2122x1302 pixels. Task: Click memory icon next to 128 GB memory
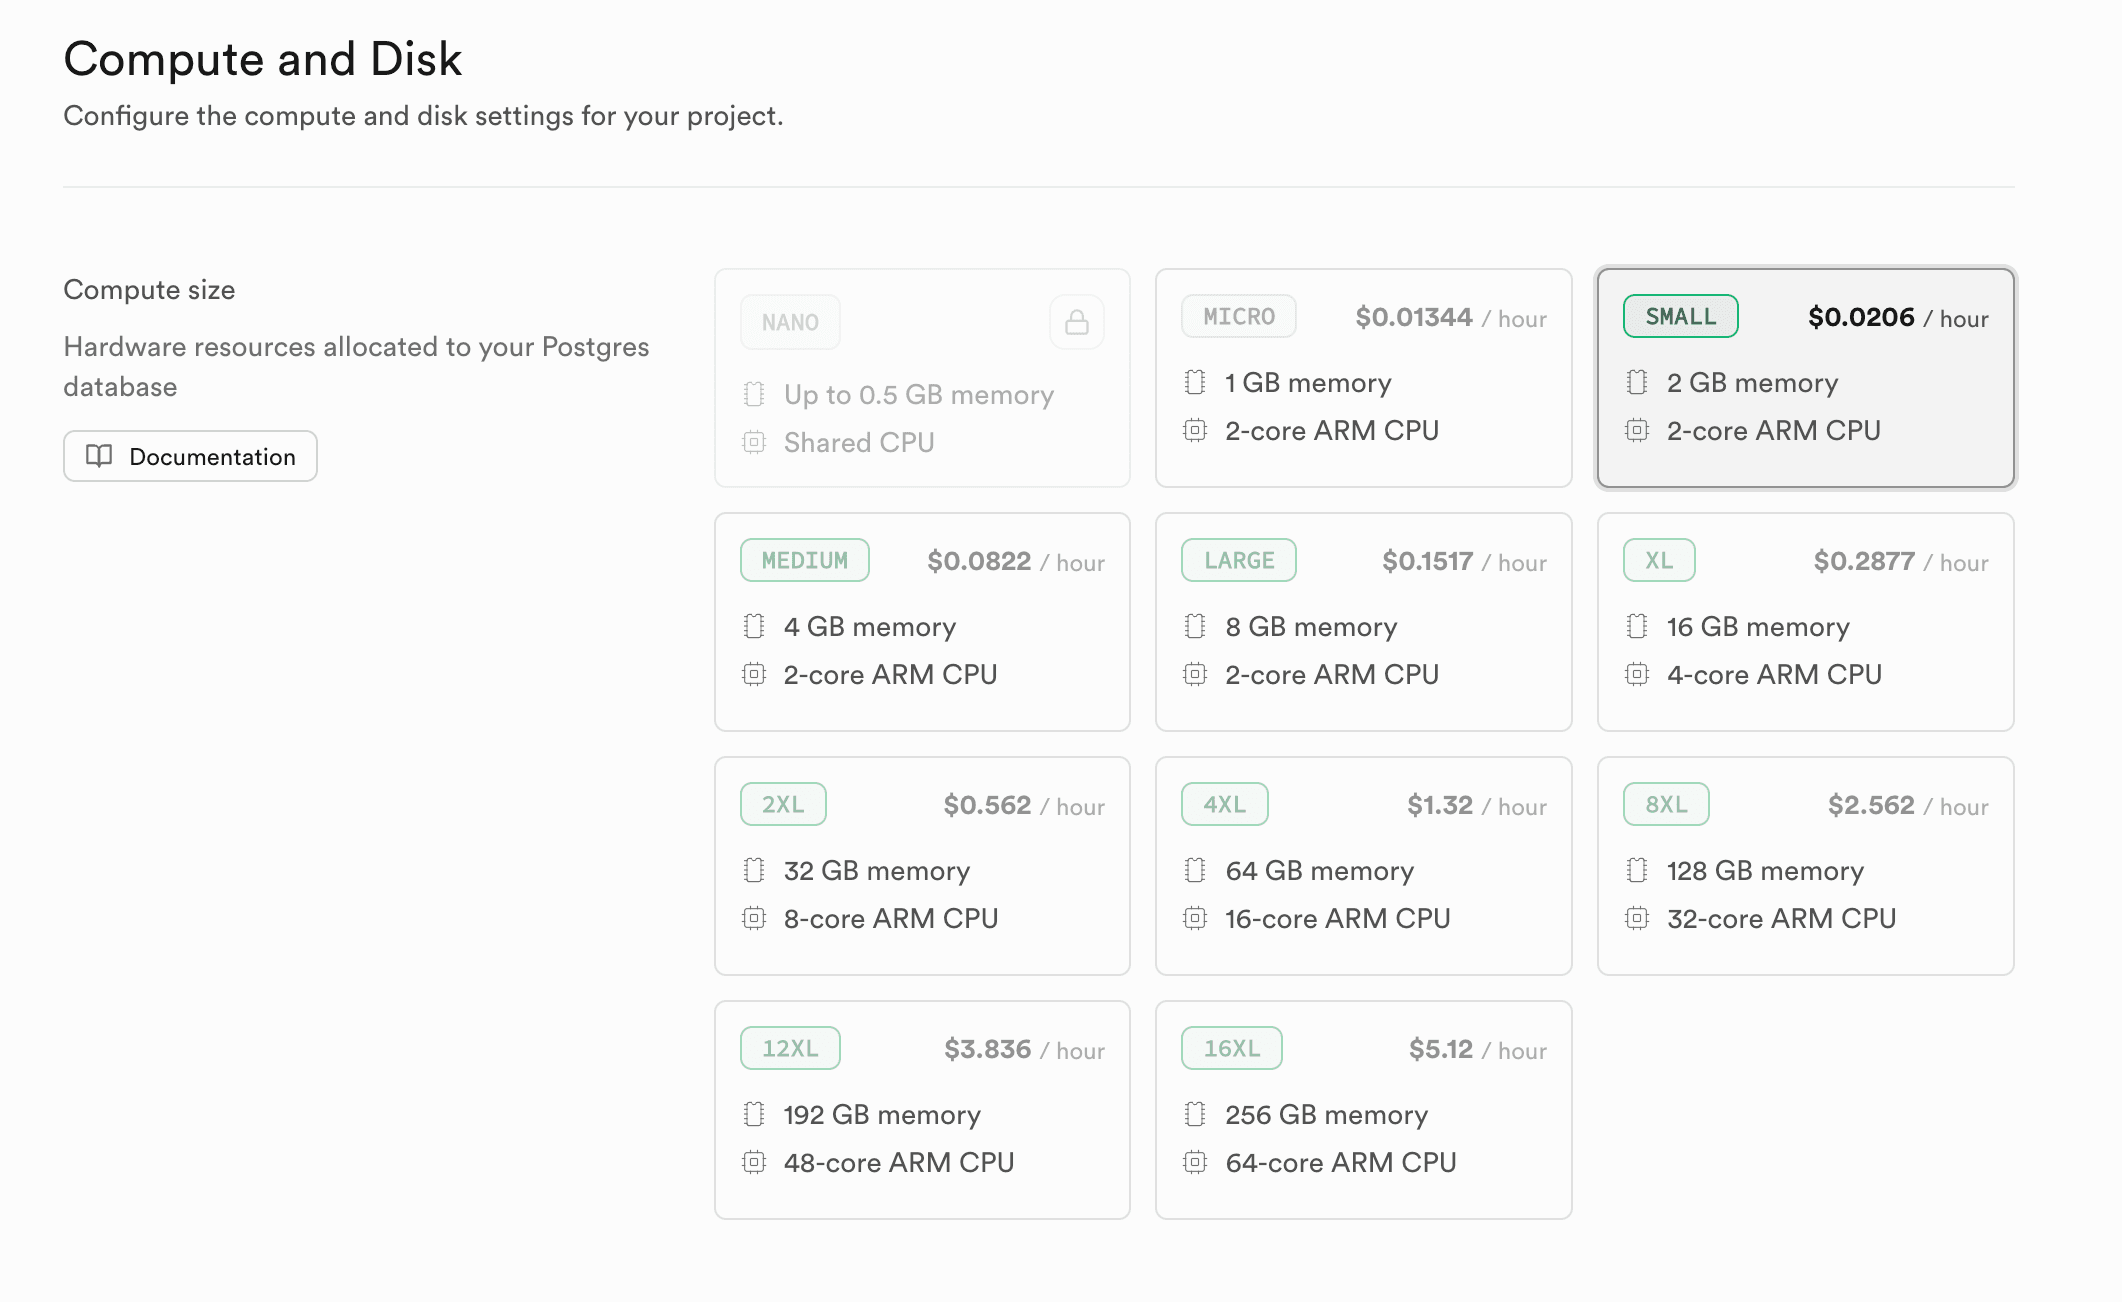[x=1636, y=870]
